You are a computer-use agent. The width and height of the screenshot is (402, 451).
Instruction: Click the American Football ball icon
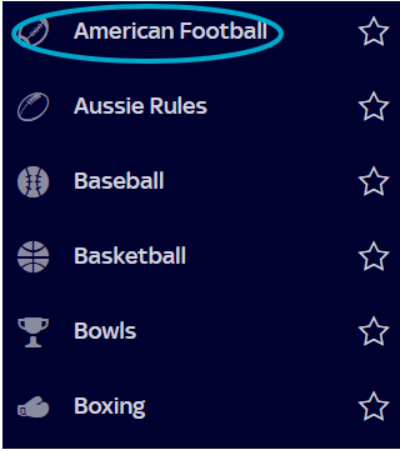coord(33,32)
